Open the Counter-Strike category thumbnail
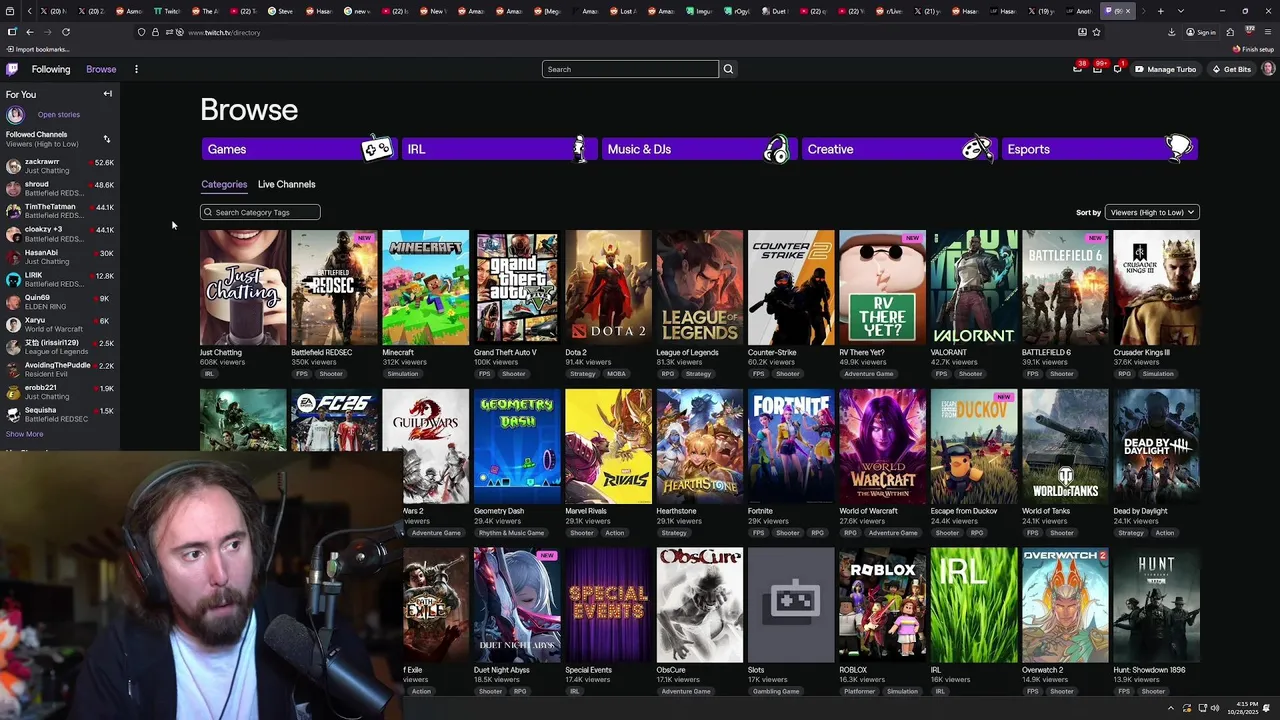Viewport: 1280px width, 720px height. (791, 288)
